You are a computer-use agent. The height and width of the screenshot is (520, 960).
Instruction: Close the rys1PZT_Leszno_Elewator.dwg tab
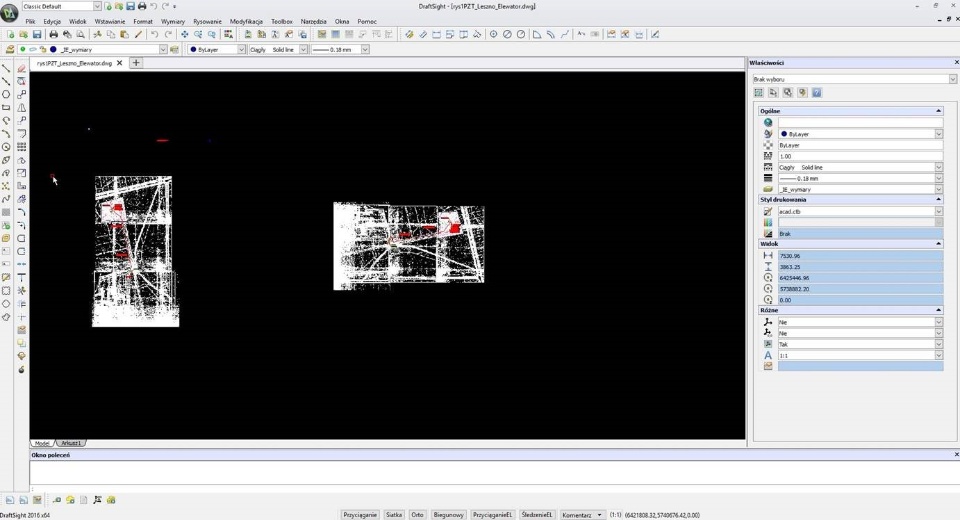click(x=119, y=63)
